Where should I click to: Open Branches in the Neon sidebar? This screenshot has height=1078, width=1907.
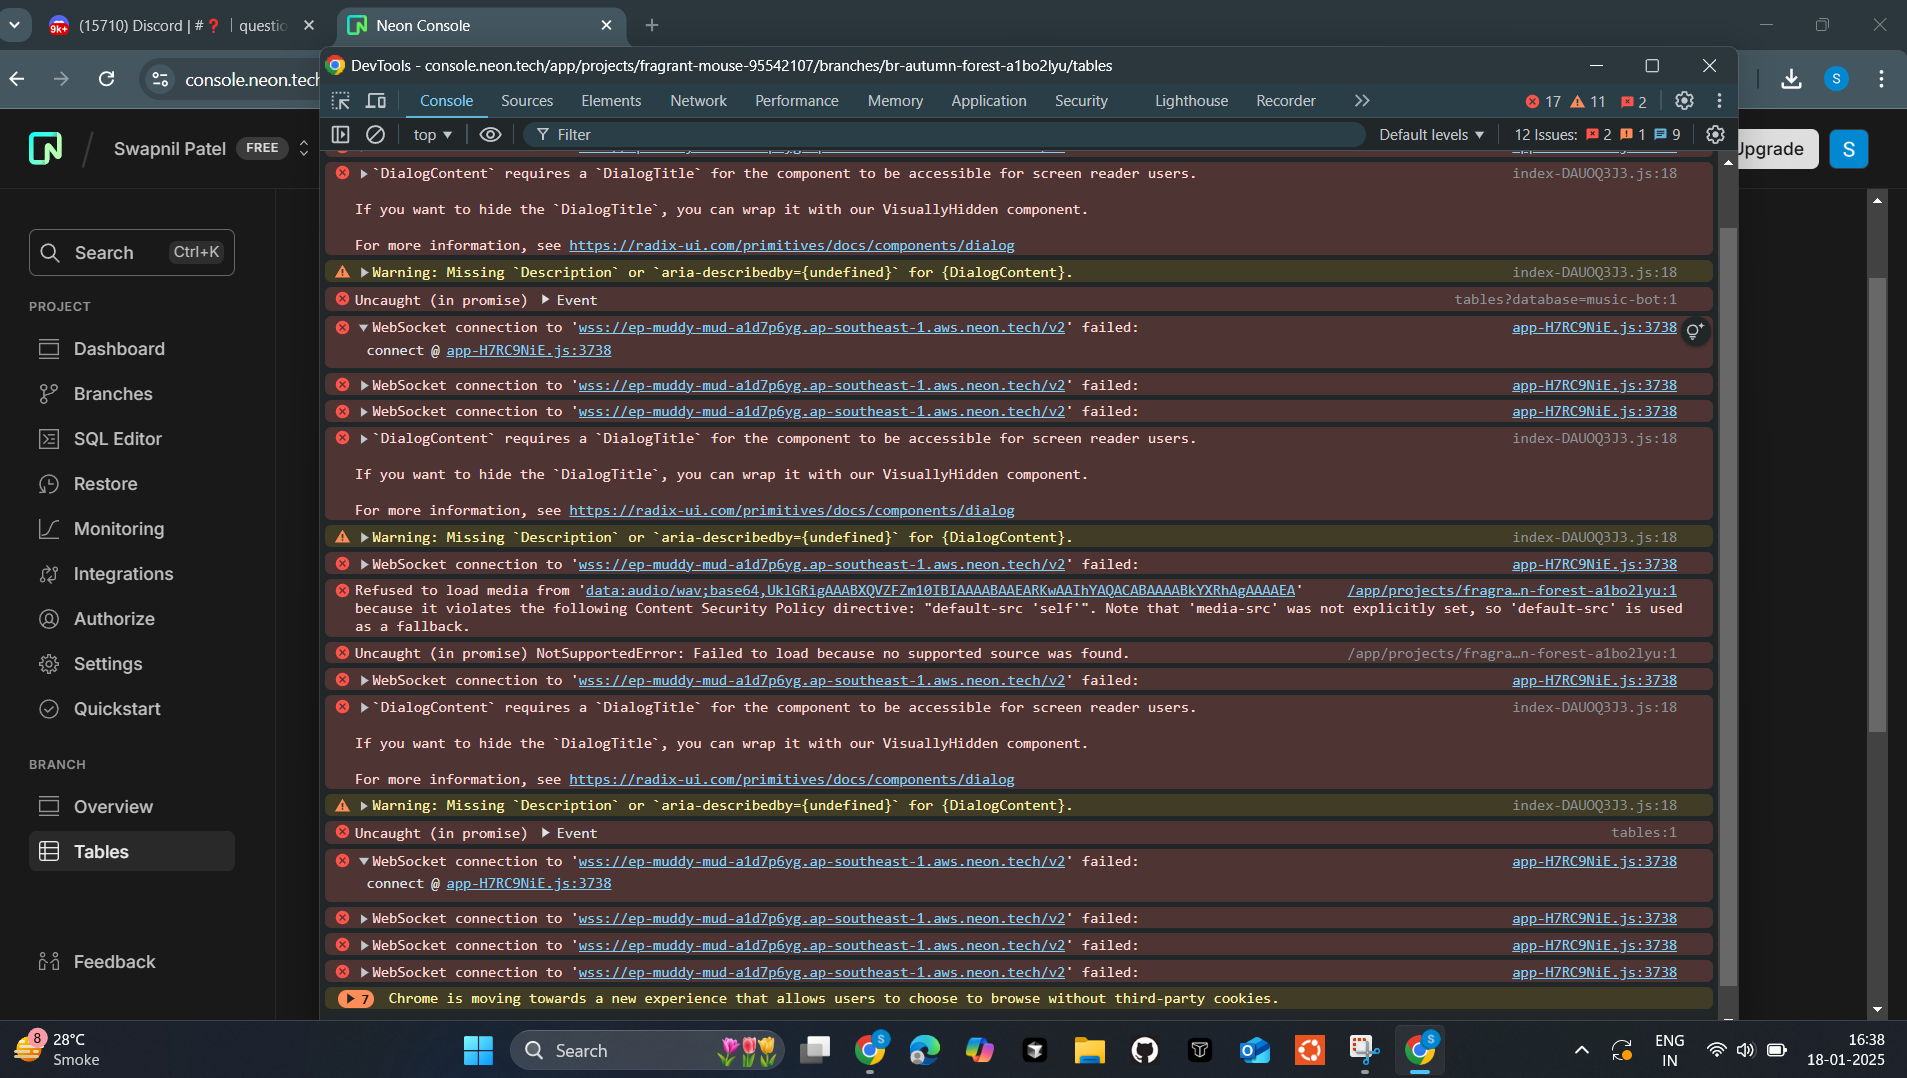[132, 394]
